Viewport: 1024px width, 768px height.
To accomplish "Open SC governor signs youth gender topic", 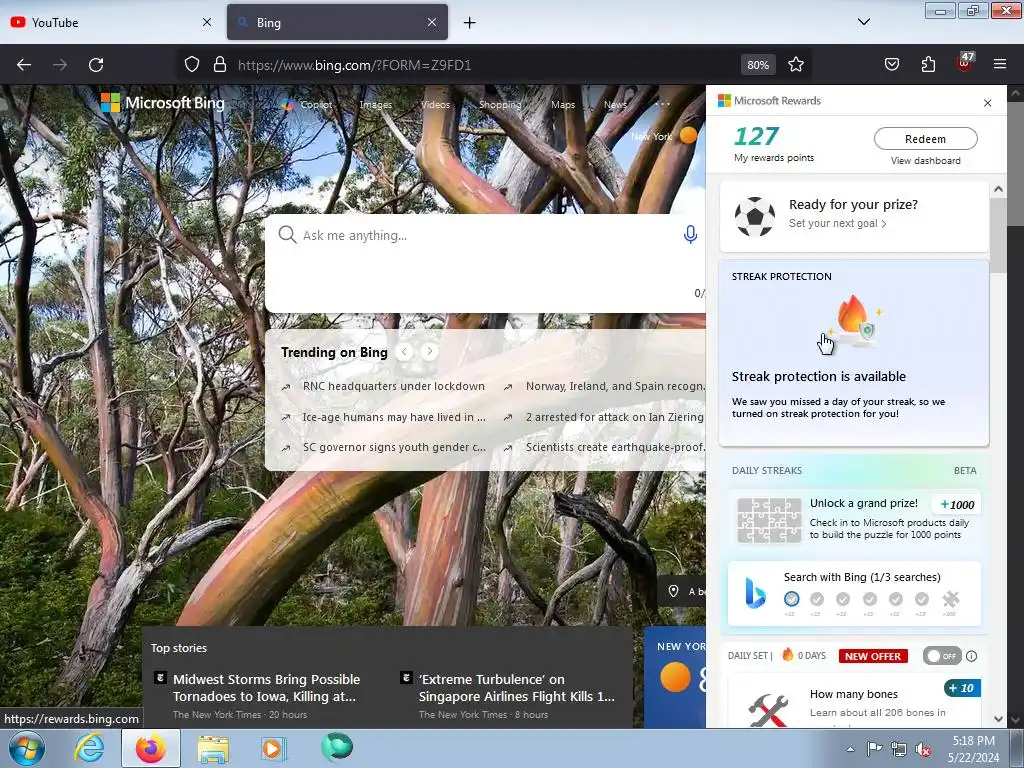I will (x=394, y=447).
